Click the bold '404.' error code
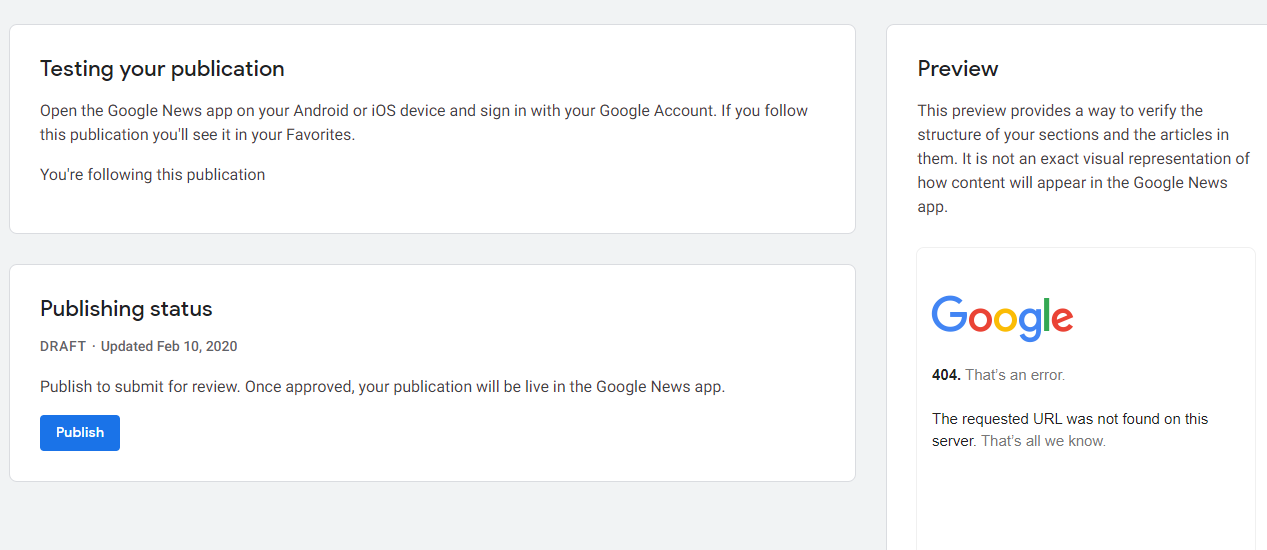1267x550 pixels. (x=946, y=375)
